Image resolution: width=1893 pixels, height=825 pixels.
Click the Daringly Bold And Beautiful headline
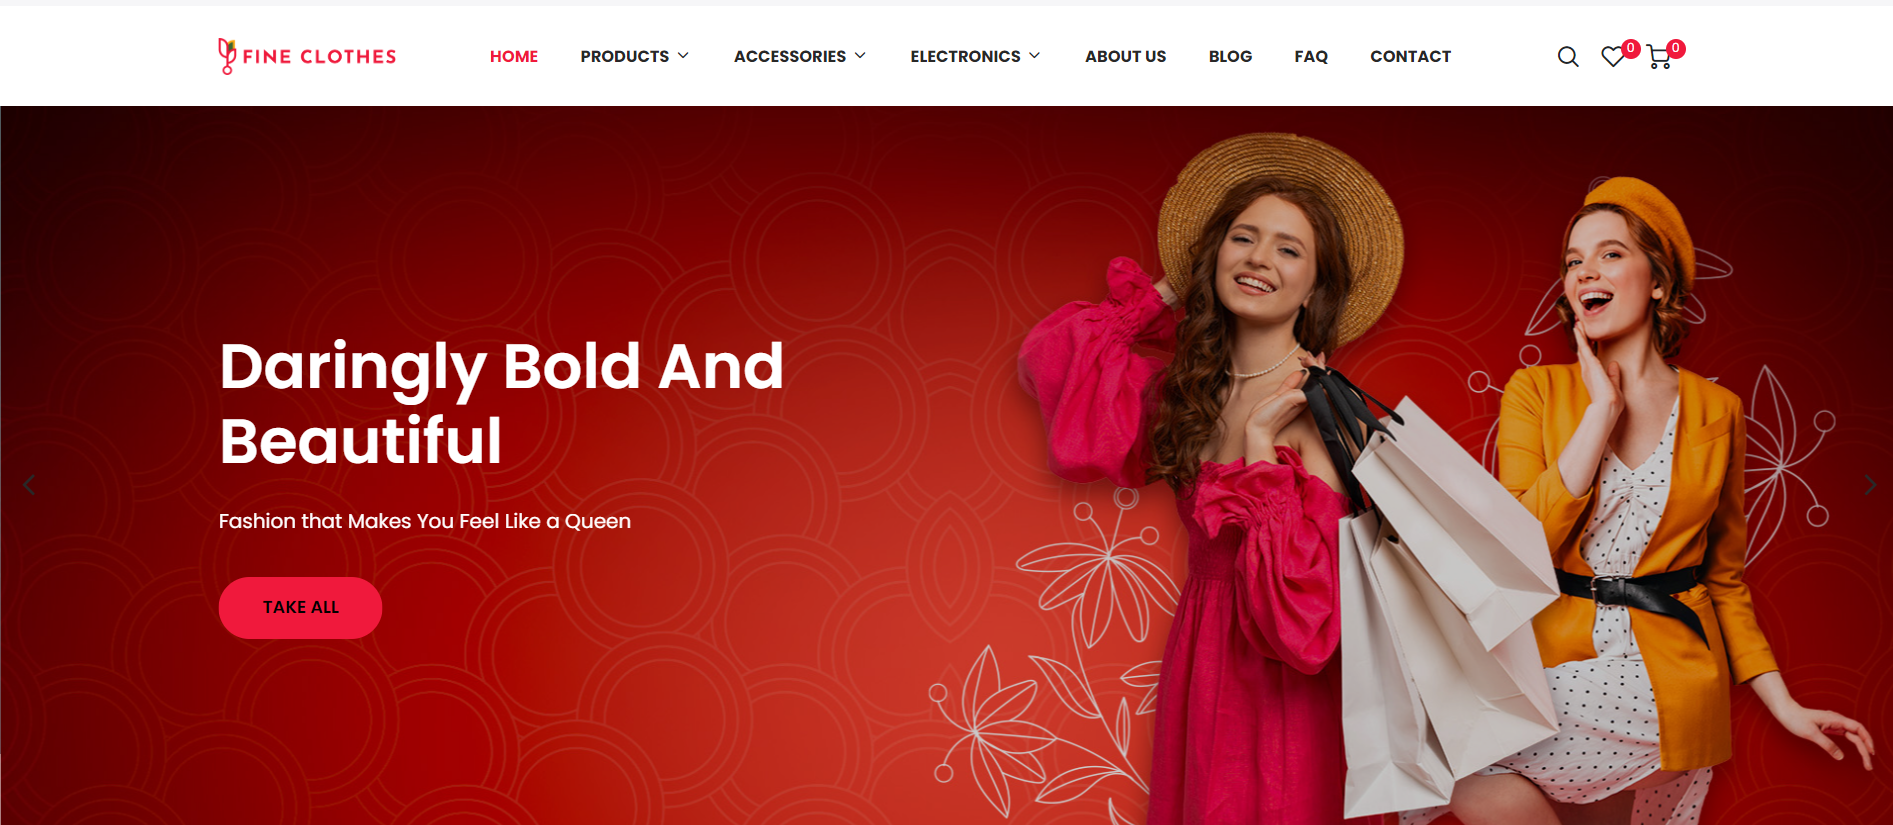[501, 403]
